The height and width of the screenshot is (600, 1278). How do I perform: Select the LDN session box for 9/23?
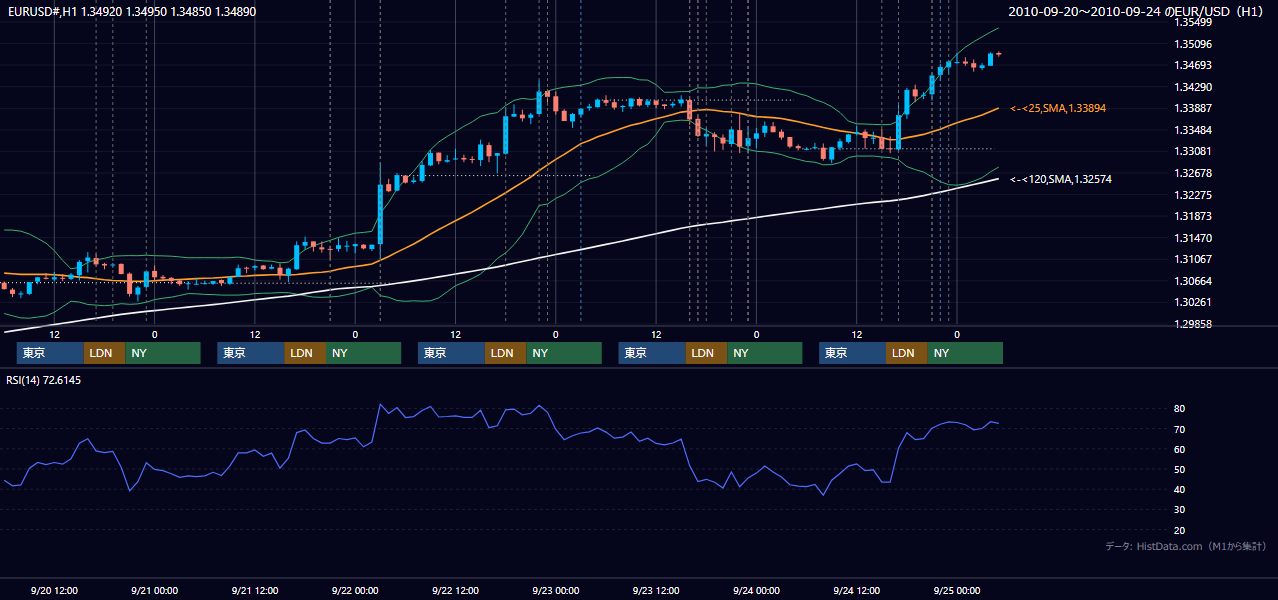tap(706, 353)
